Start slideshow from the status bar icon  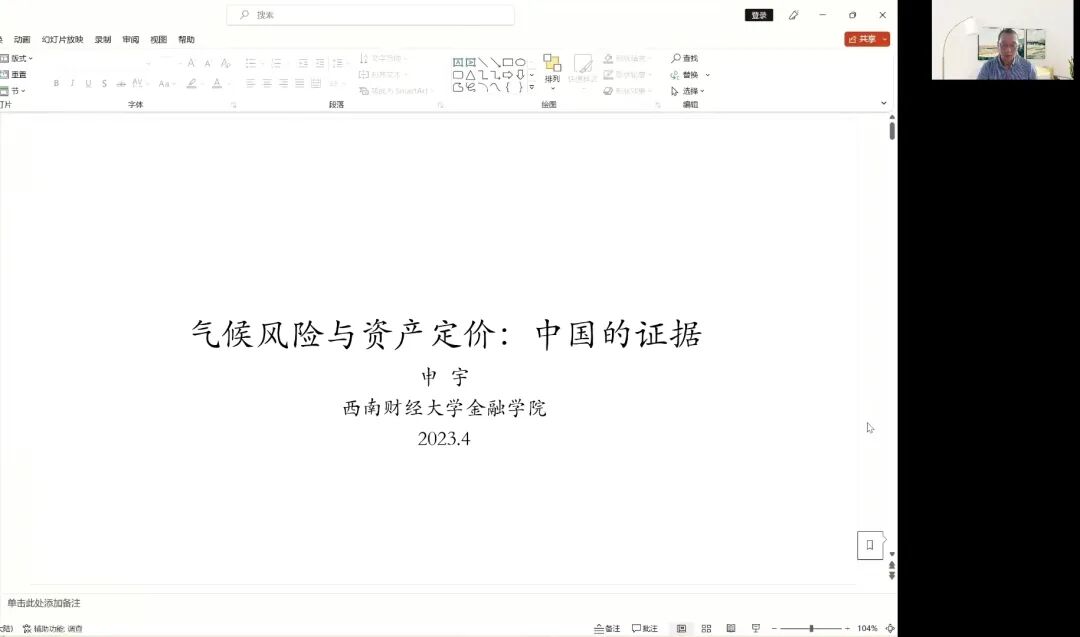[x=756, y=628]
